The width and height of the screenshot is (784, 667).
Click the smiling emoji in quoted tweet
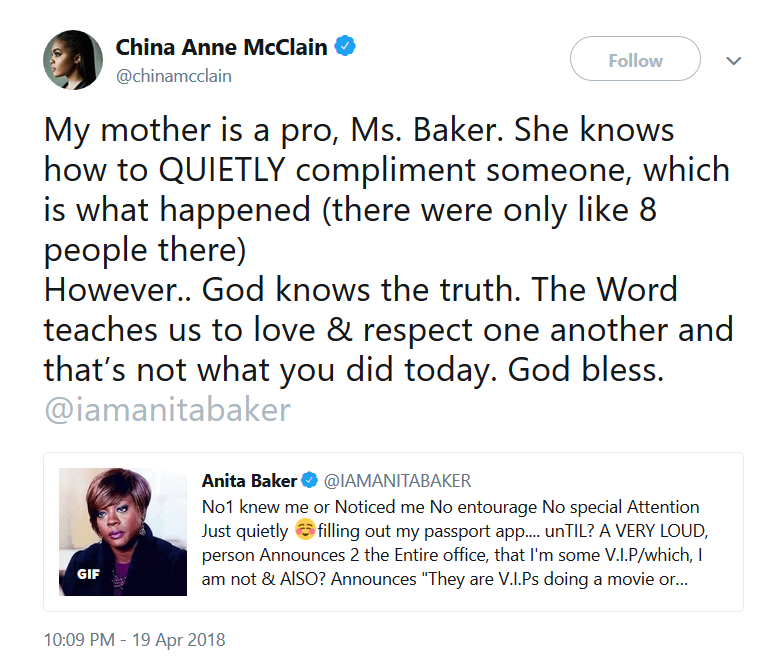click(x=304, y=531)
